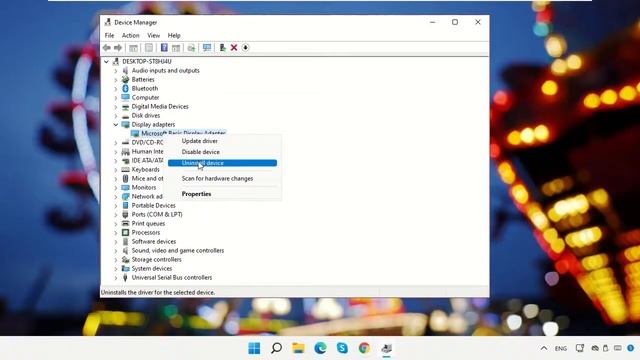Open Skype from the taskbar

(x=342, y=348)
